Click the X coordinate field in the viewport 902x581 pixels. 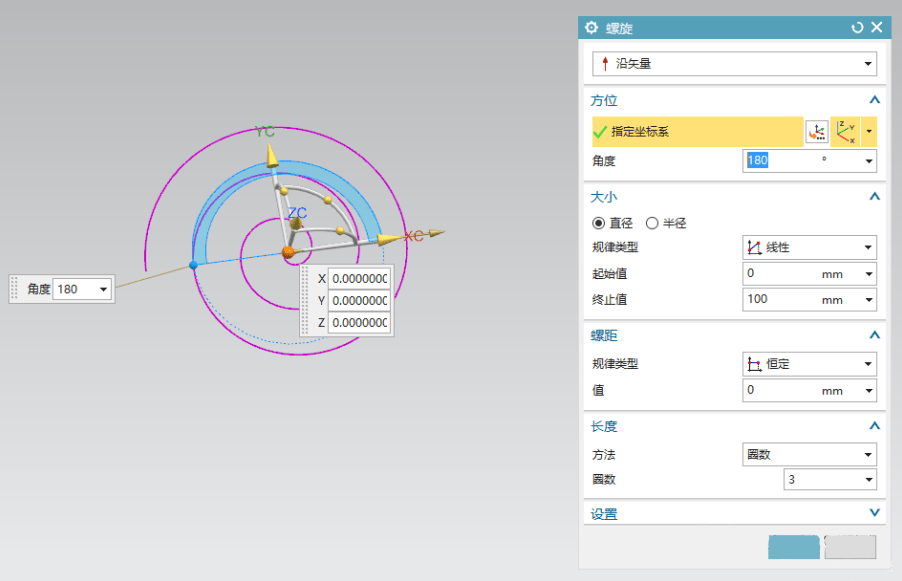pyautogui.click(x=360, y=279)
